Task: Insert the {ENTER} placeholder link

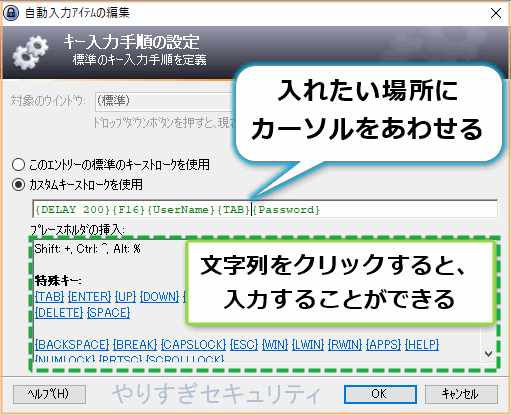Action: [89, 296]
